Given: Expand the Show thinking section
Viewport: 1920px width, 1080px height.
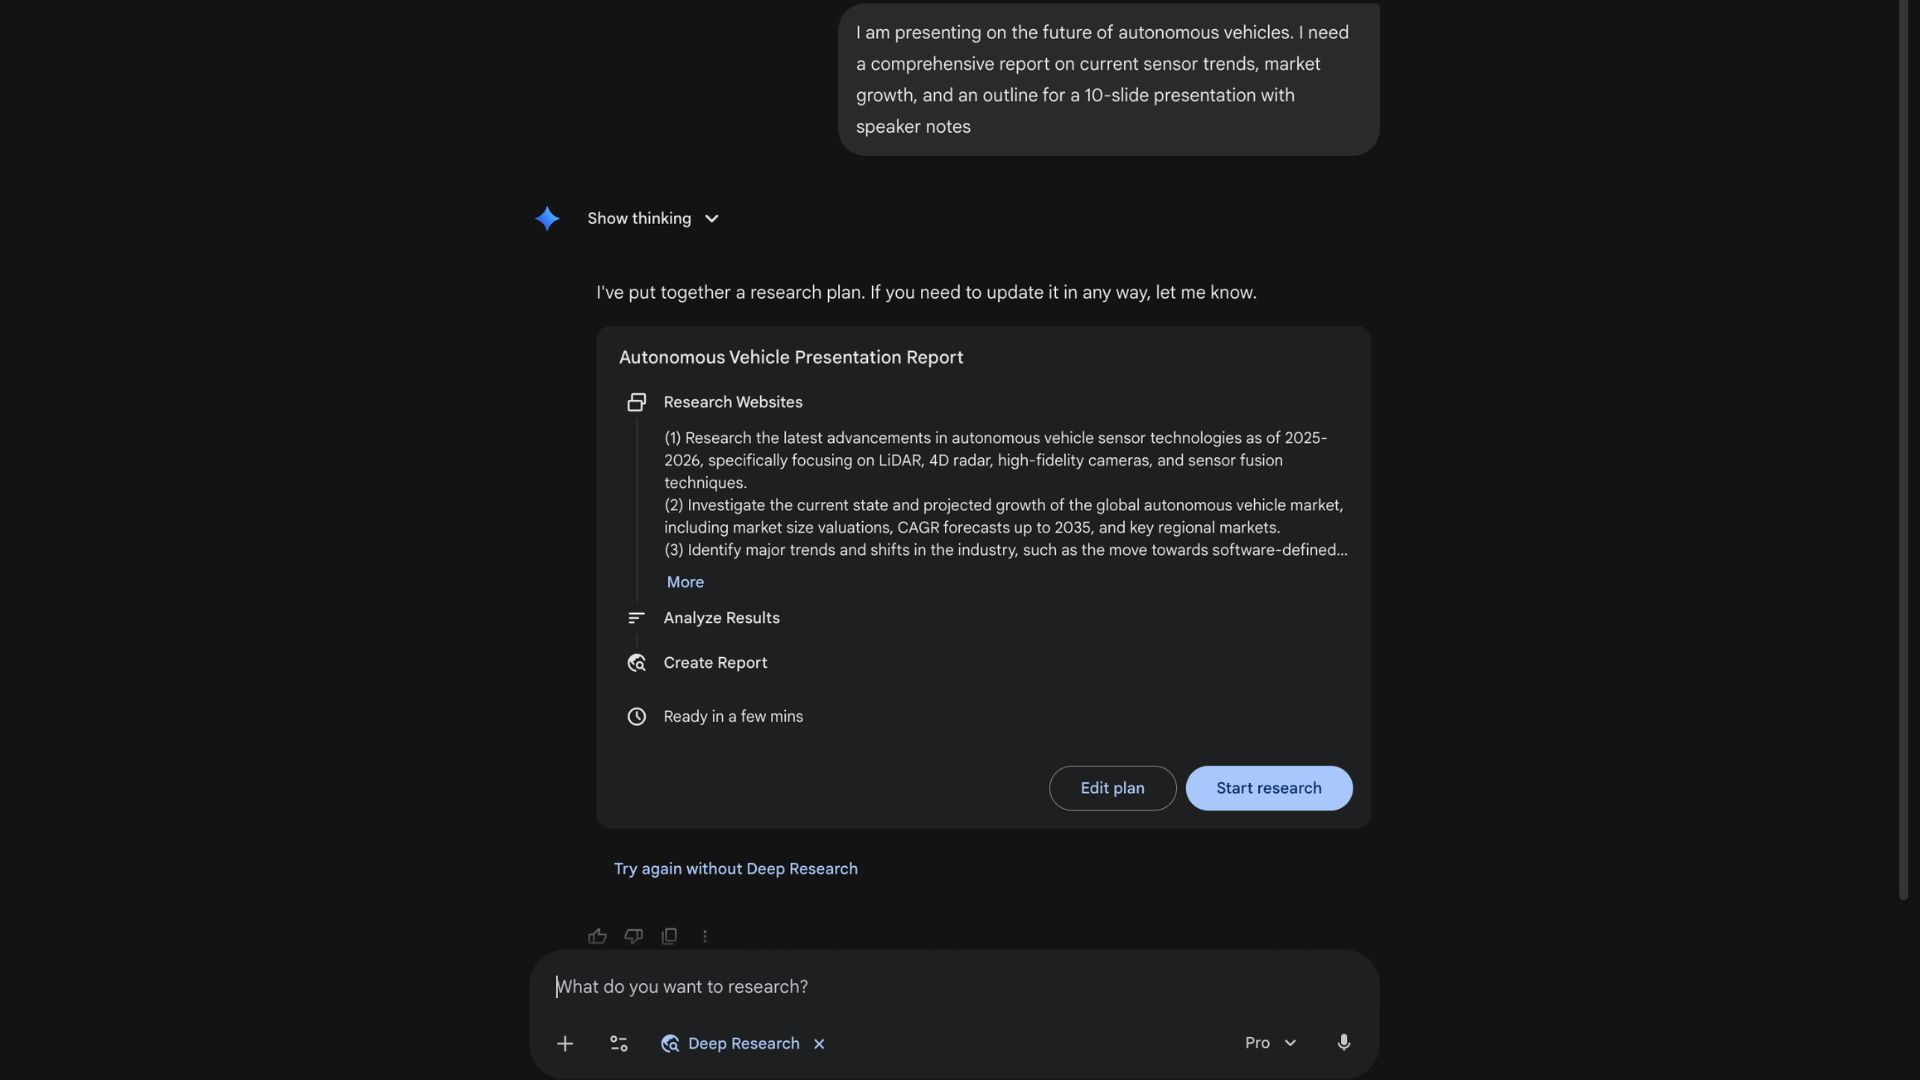Looking at the screenshot, I should tap(653, 218).
